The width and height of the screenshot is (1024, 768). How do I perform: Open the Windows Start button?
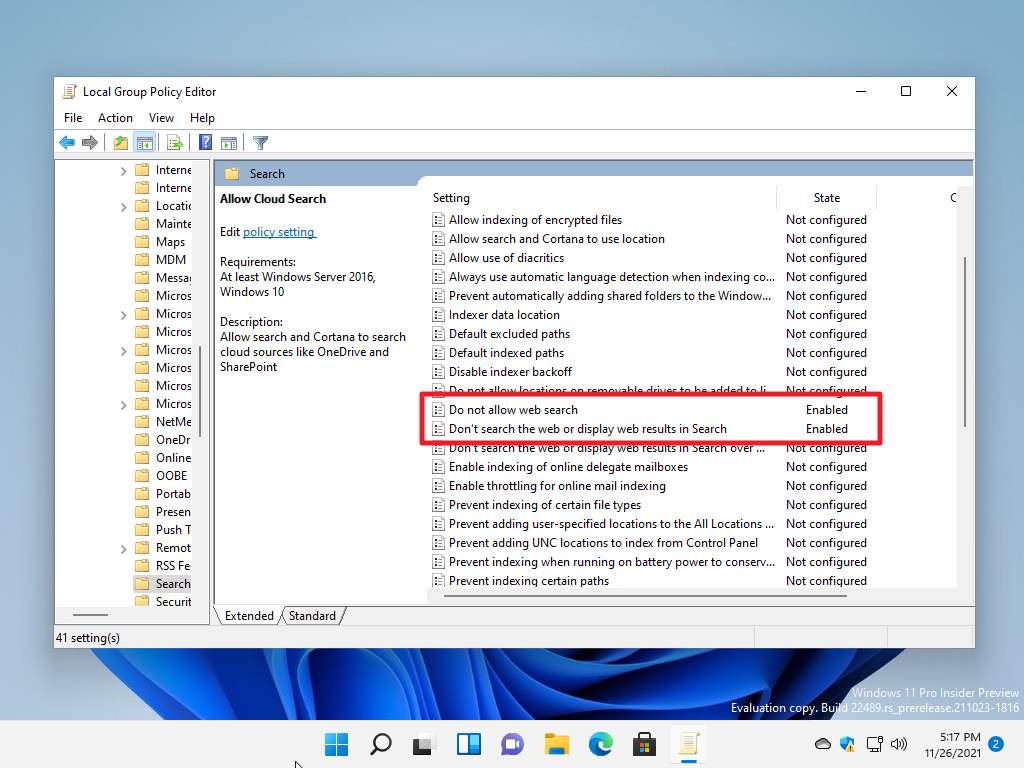(x=336, y=744)
